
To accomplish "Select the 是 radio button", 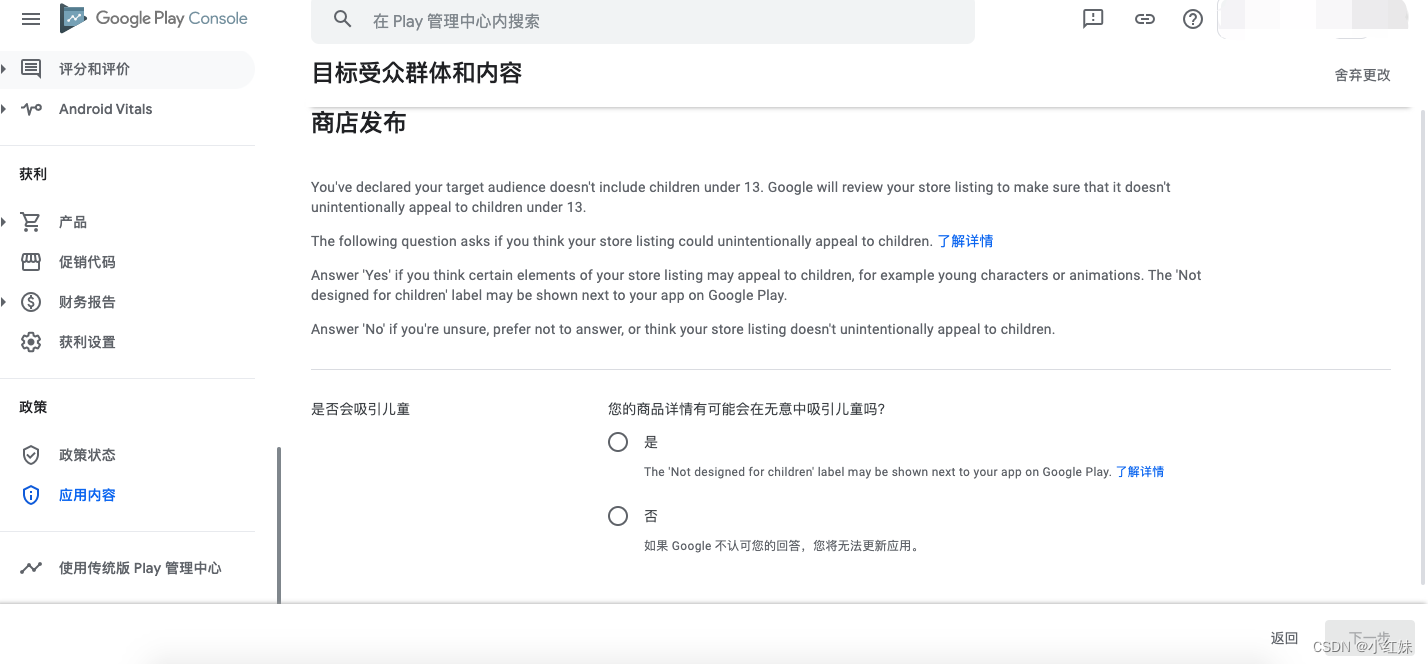I will tap(617, 441).
